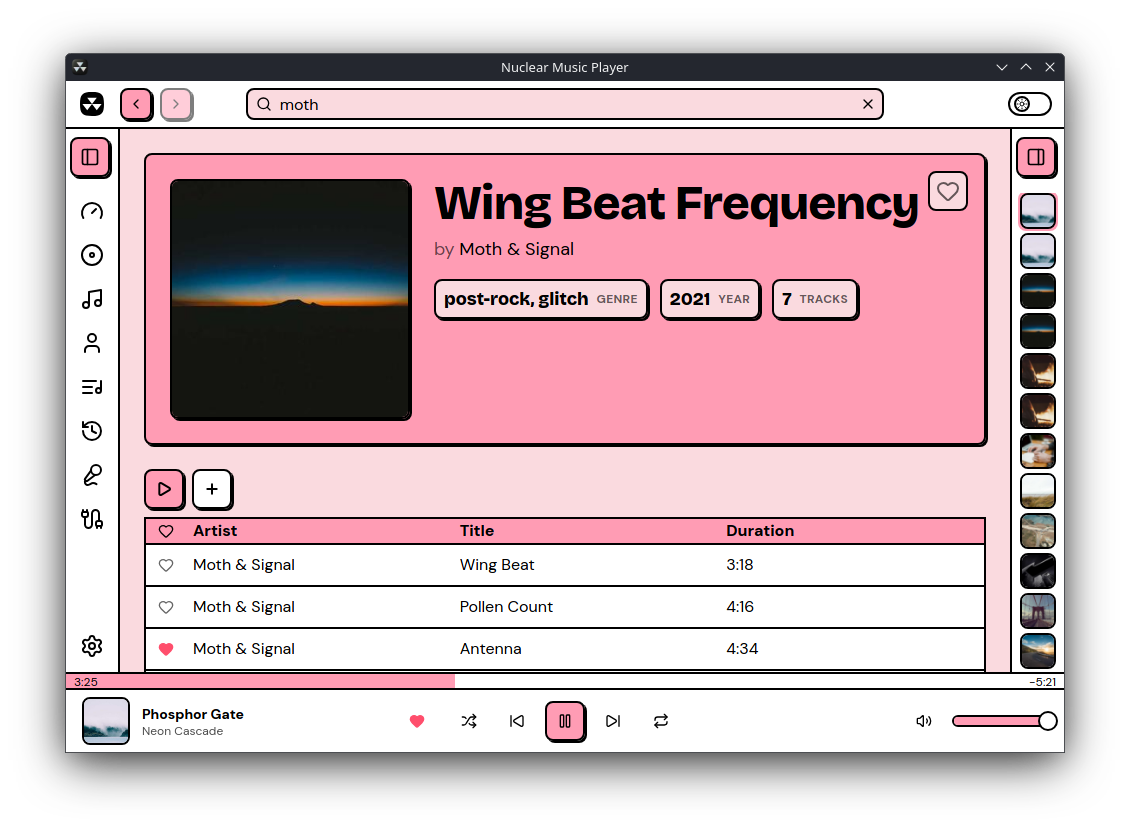Open the Lyrics microphone icon

[92, 475]
